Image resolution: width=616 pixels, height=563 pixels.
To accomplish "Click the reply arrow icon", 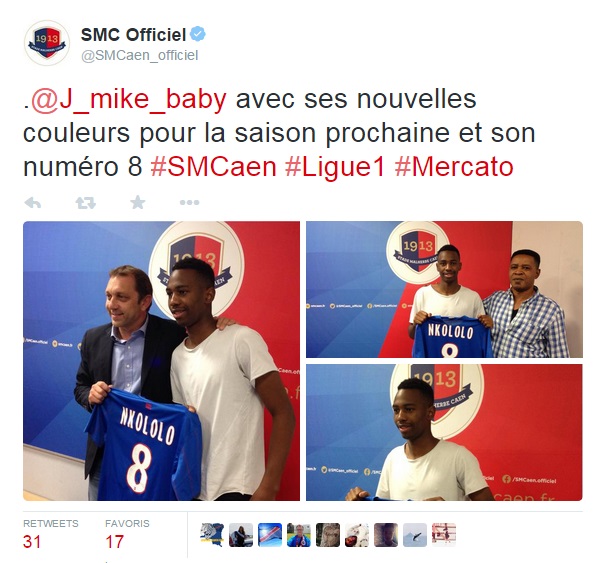I will tap(33, 203).
